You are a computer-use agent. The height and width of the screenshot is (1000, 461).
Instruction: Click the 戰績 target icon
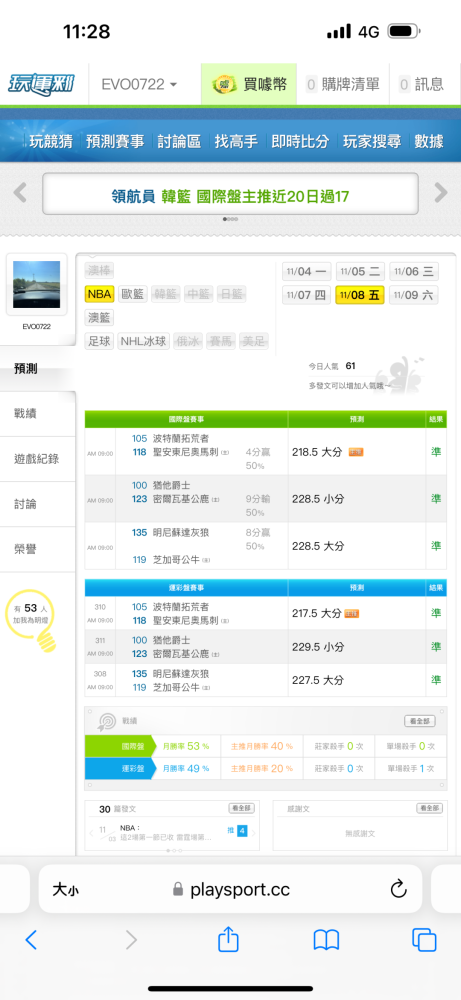106,721
